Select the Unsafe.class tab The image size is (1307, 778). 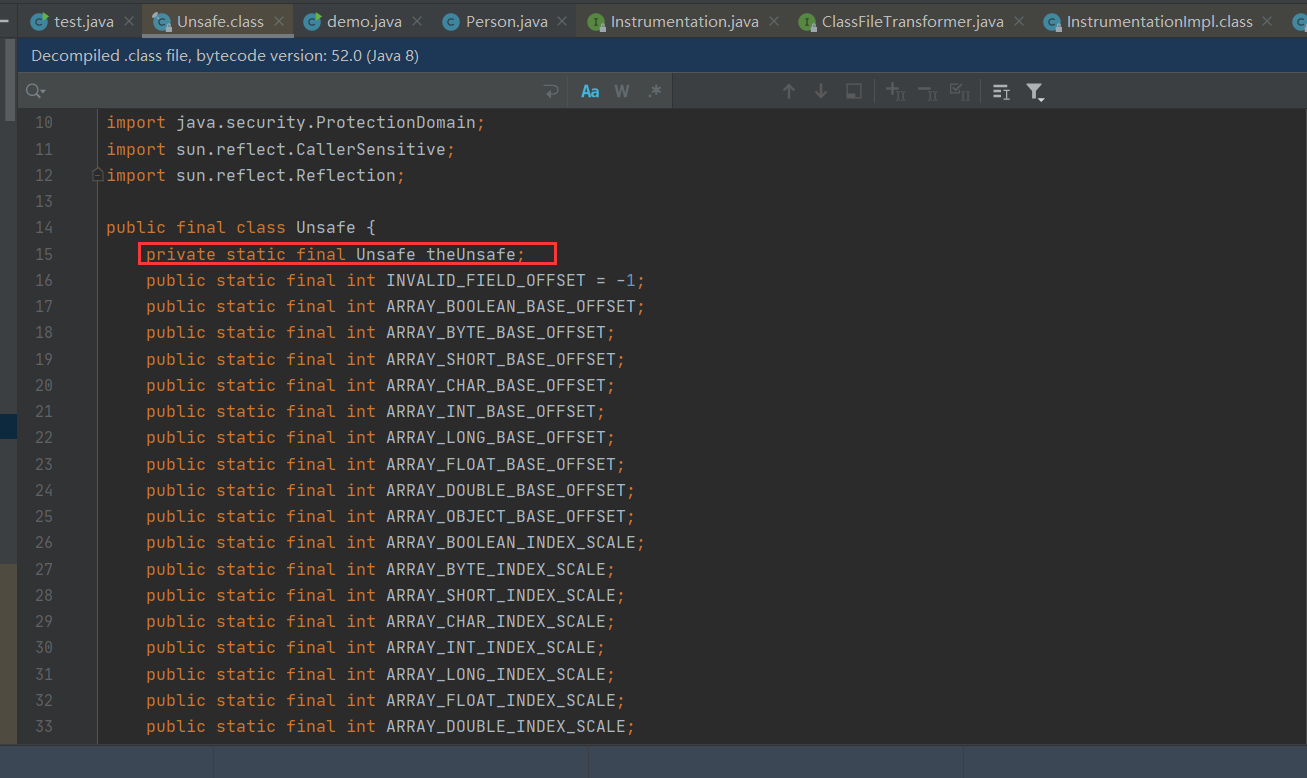pos(219,21)
